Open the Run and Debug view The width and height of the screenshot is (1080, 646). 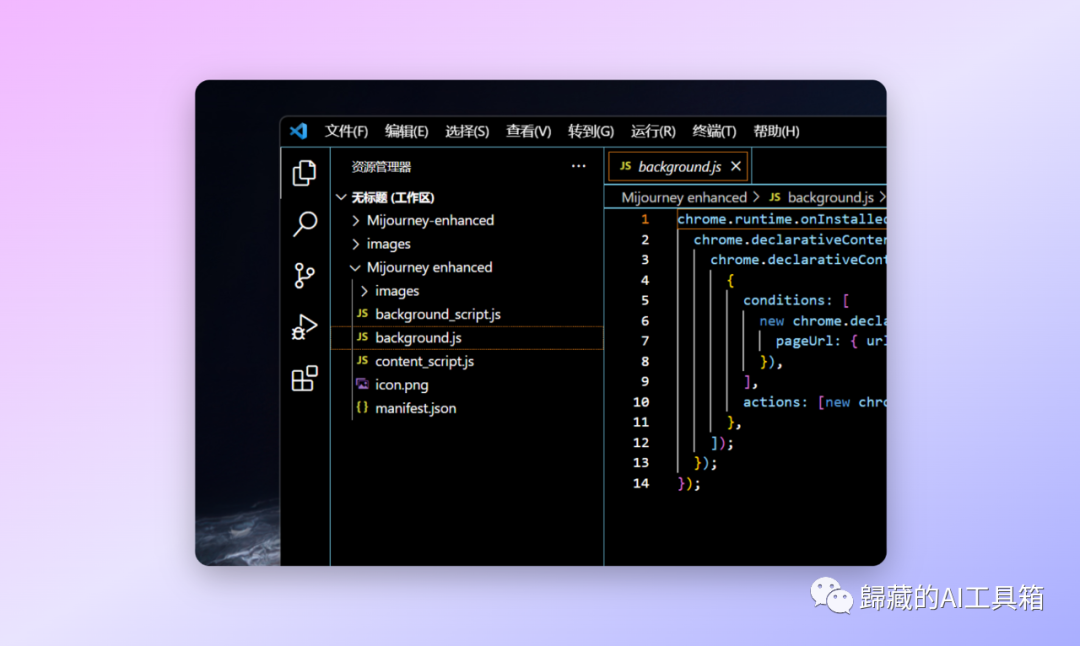[x=304, y=327]
